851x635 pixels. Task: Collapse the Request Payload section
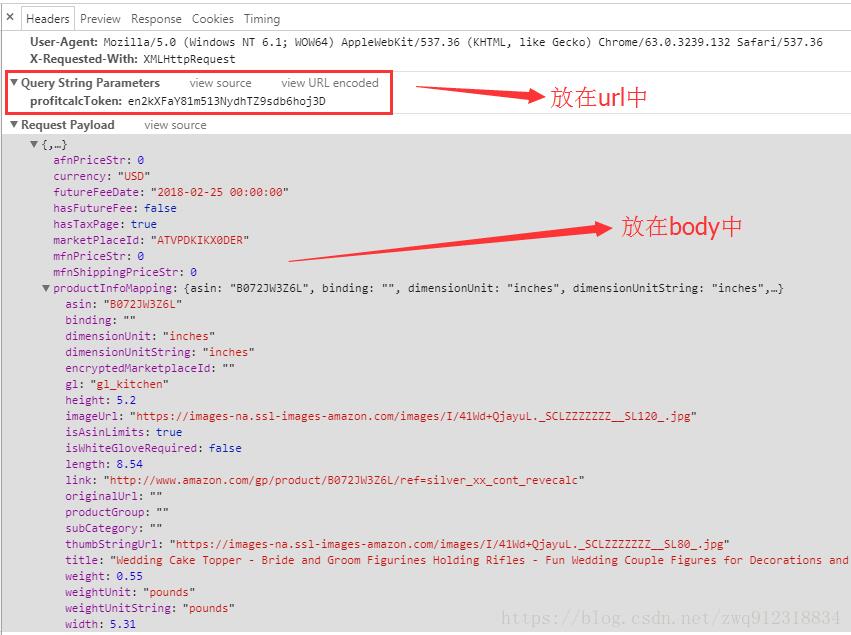pos(13,125)
